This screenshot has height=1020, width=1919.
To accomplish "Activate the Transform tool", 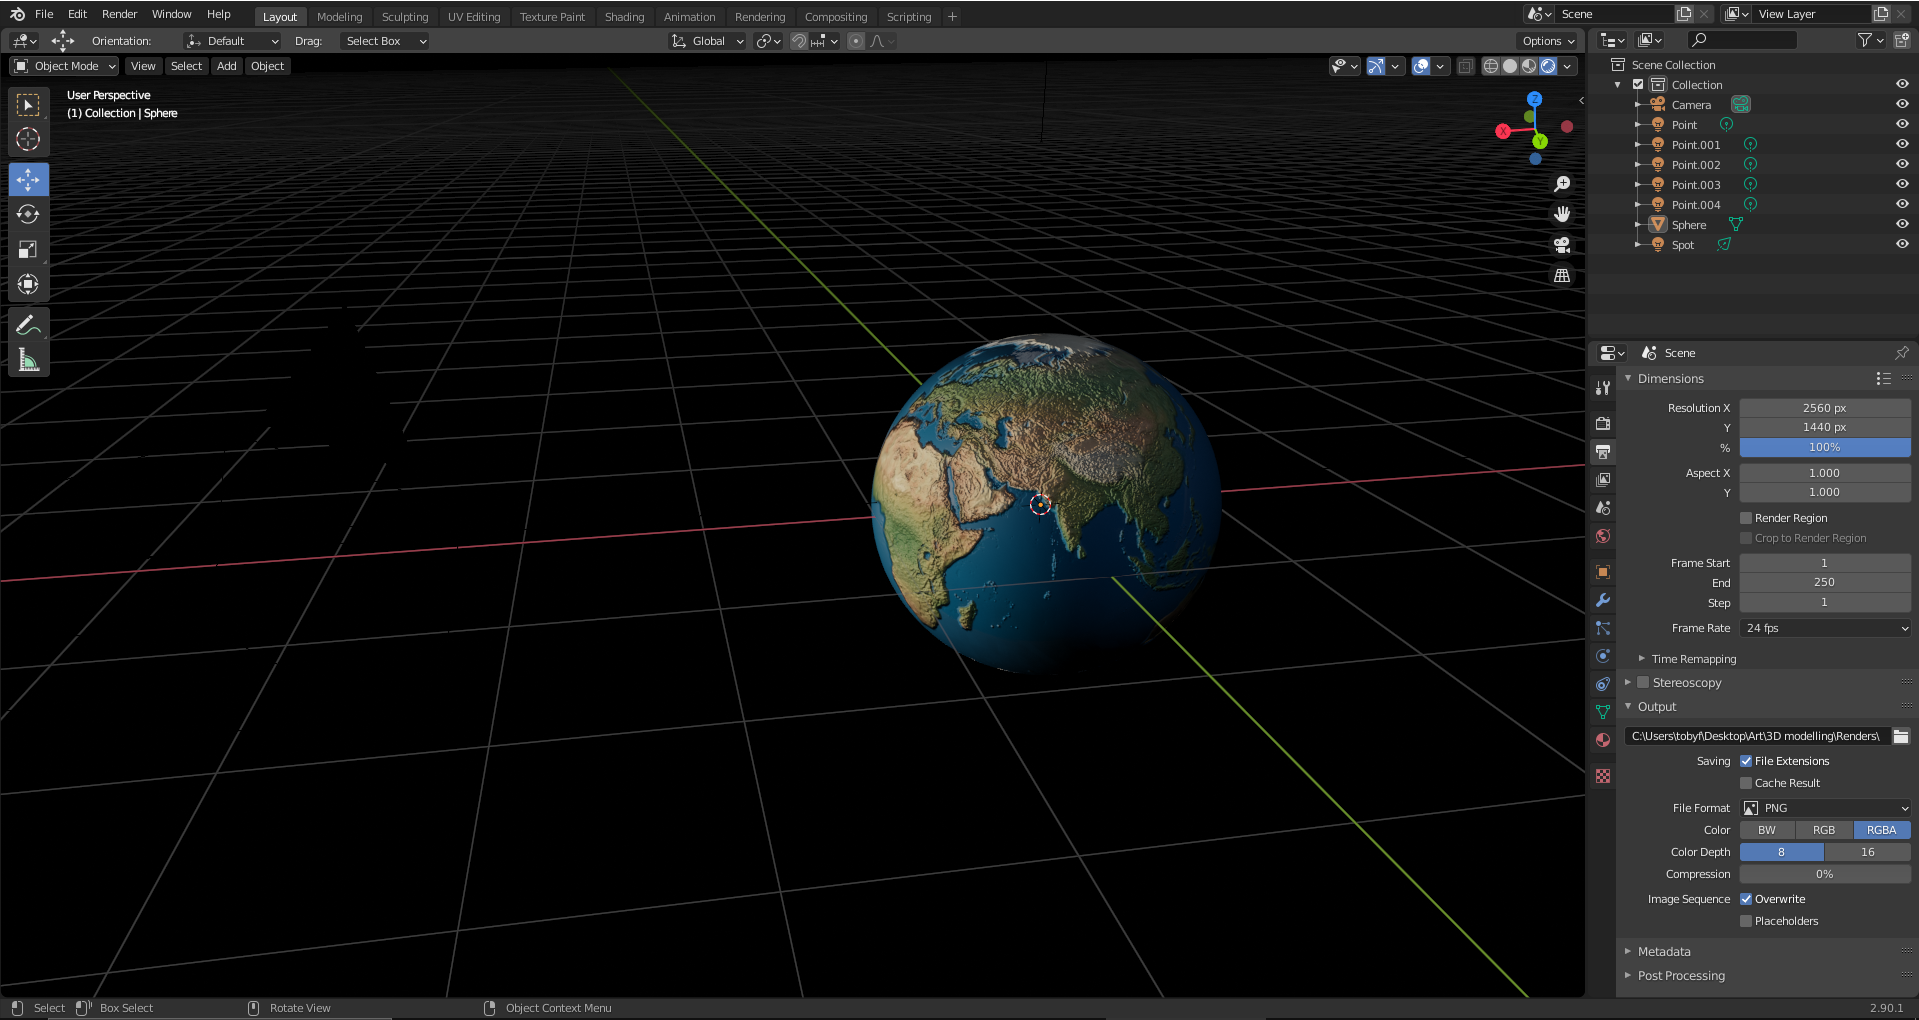I will [28, 284].
